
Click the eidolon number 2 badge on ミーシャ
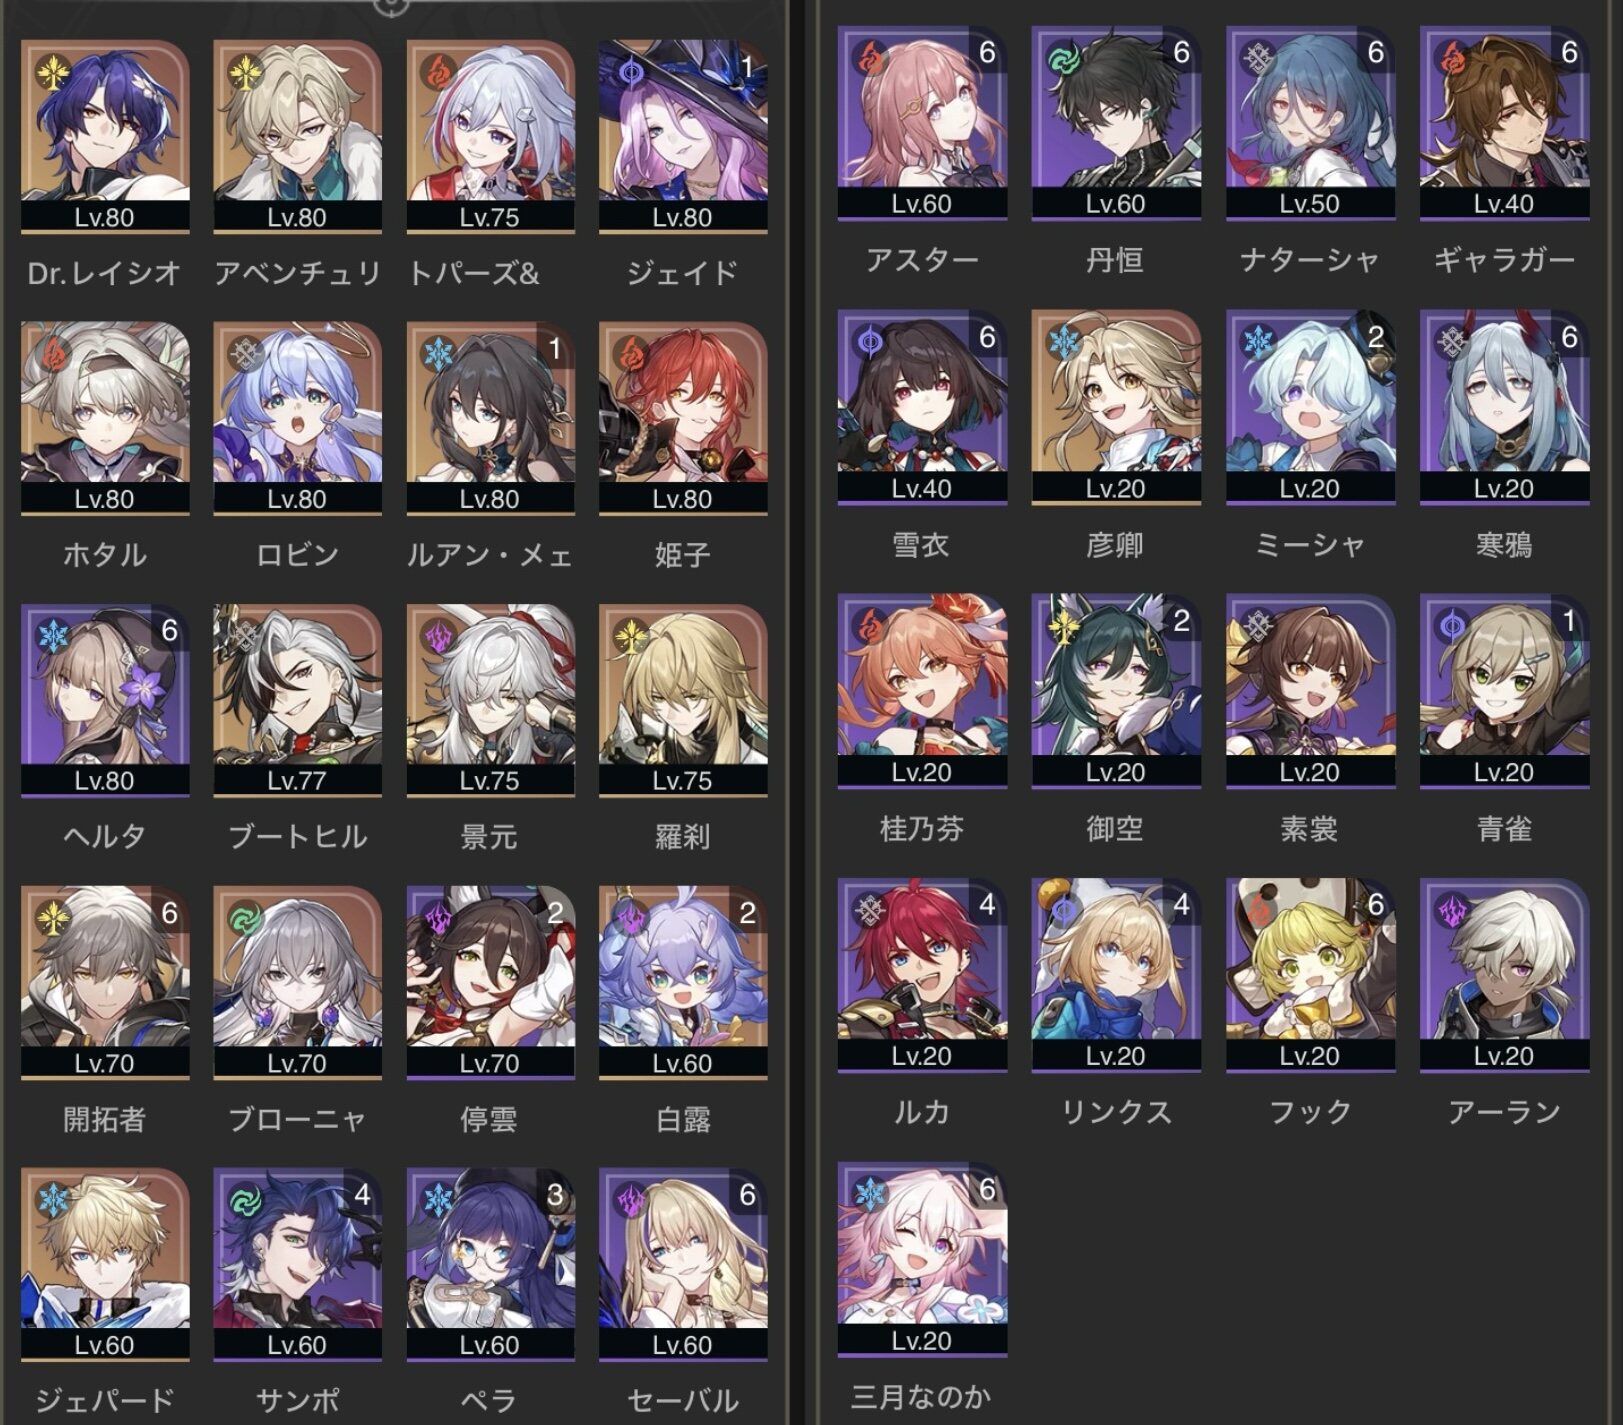click(x=1375, y=337)
